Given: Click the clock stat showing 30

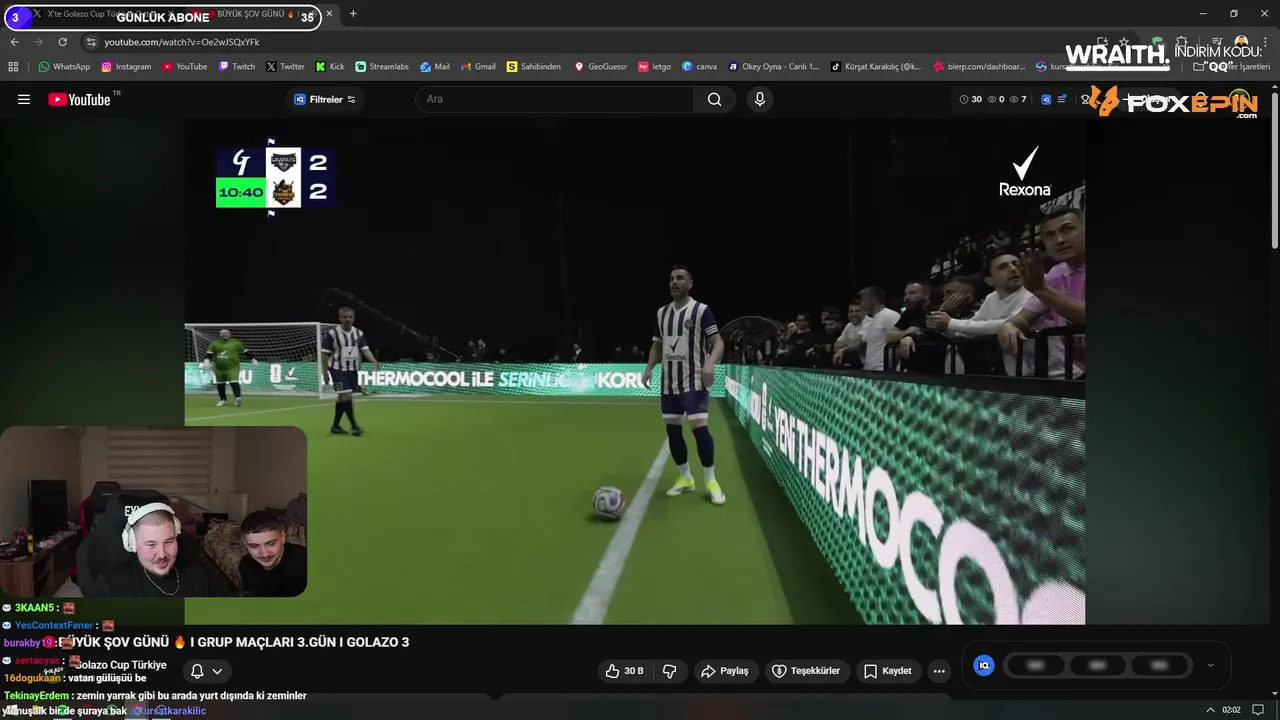Looking at the screenshot, I should coord(970,99).
